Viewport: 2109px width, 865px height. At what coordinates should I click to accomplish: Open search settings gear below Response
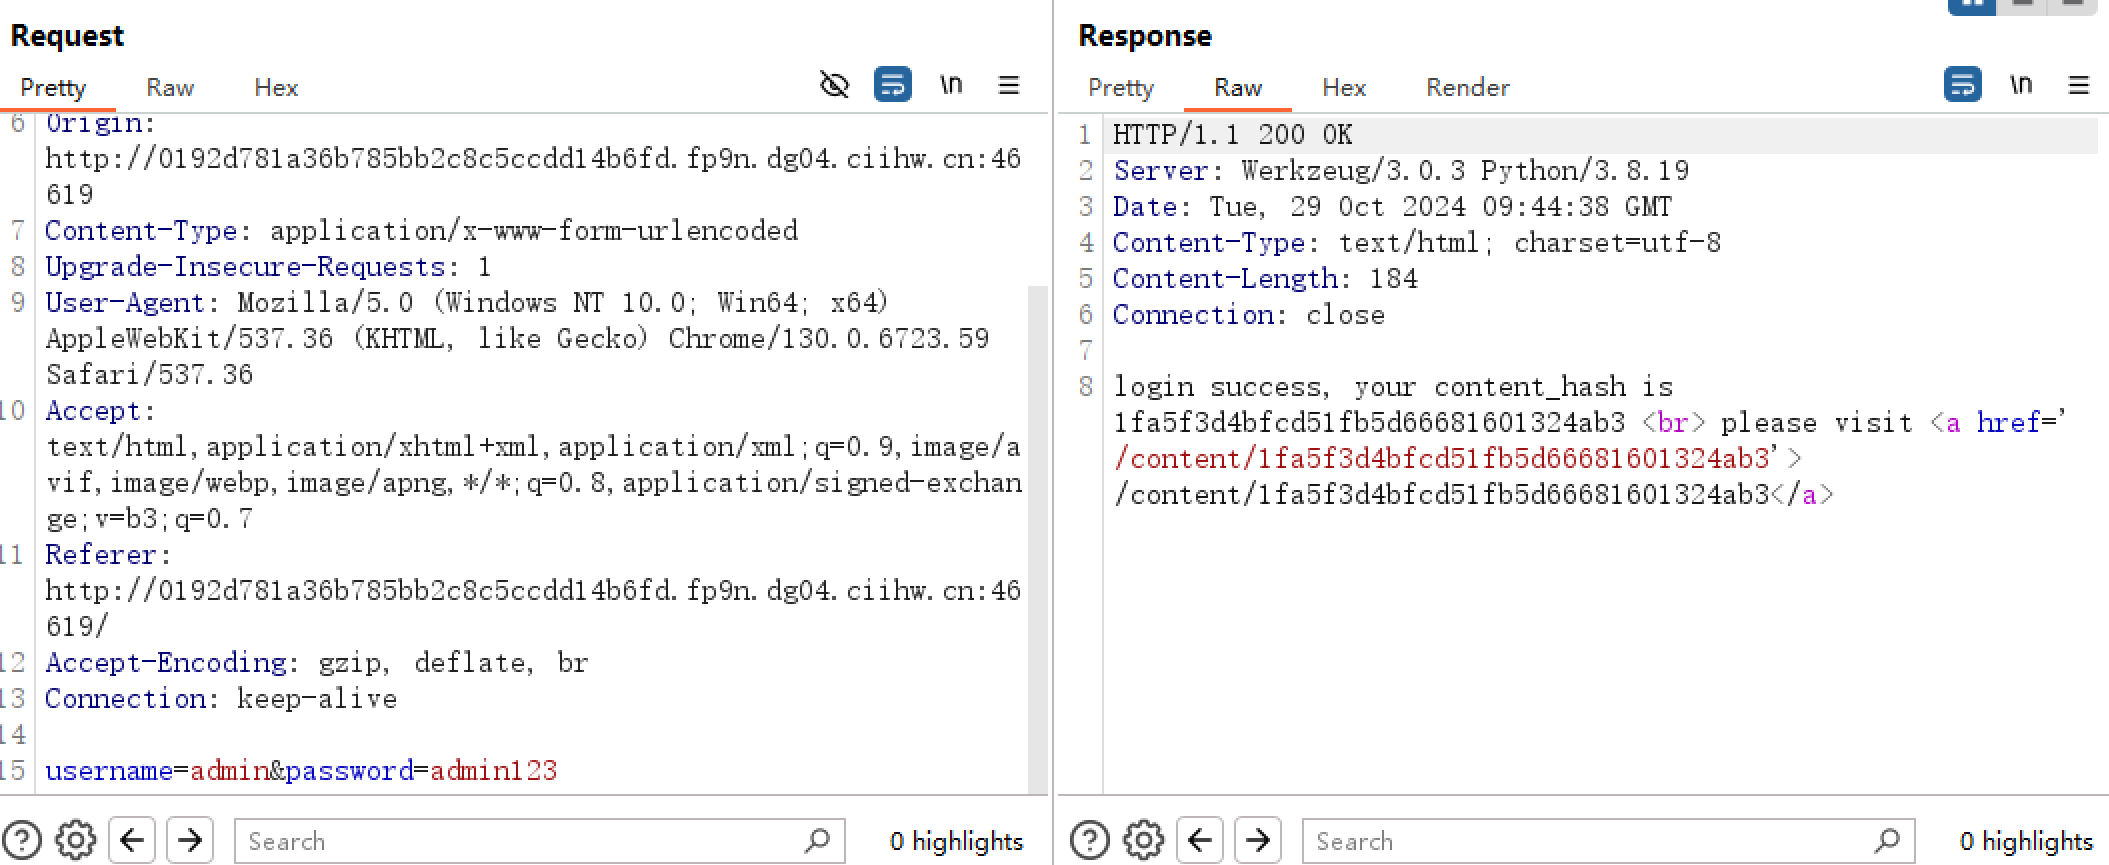[x=1144, y=840]
